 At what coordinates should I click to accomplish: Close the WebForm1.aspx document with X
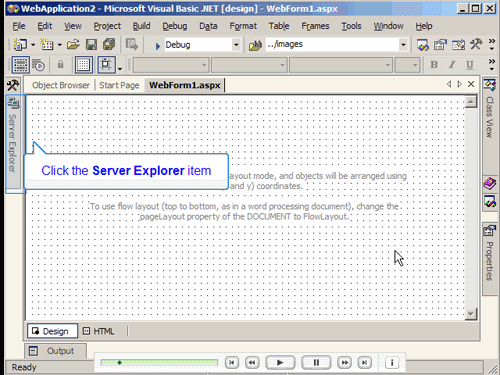[471, 84]
